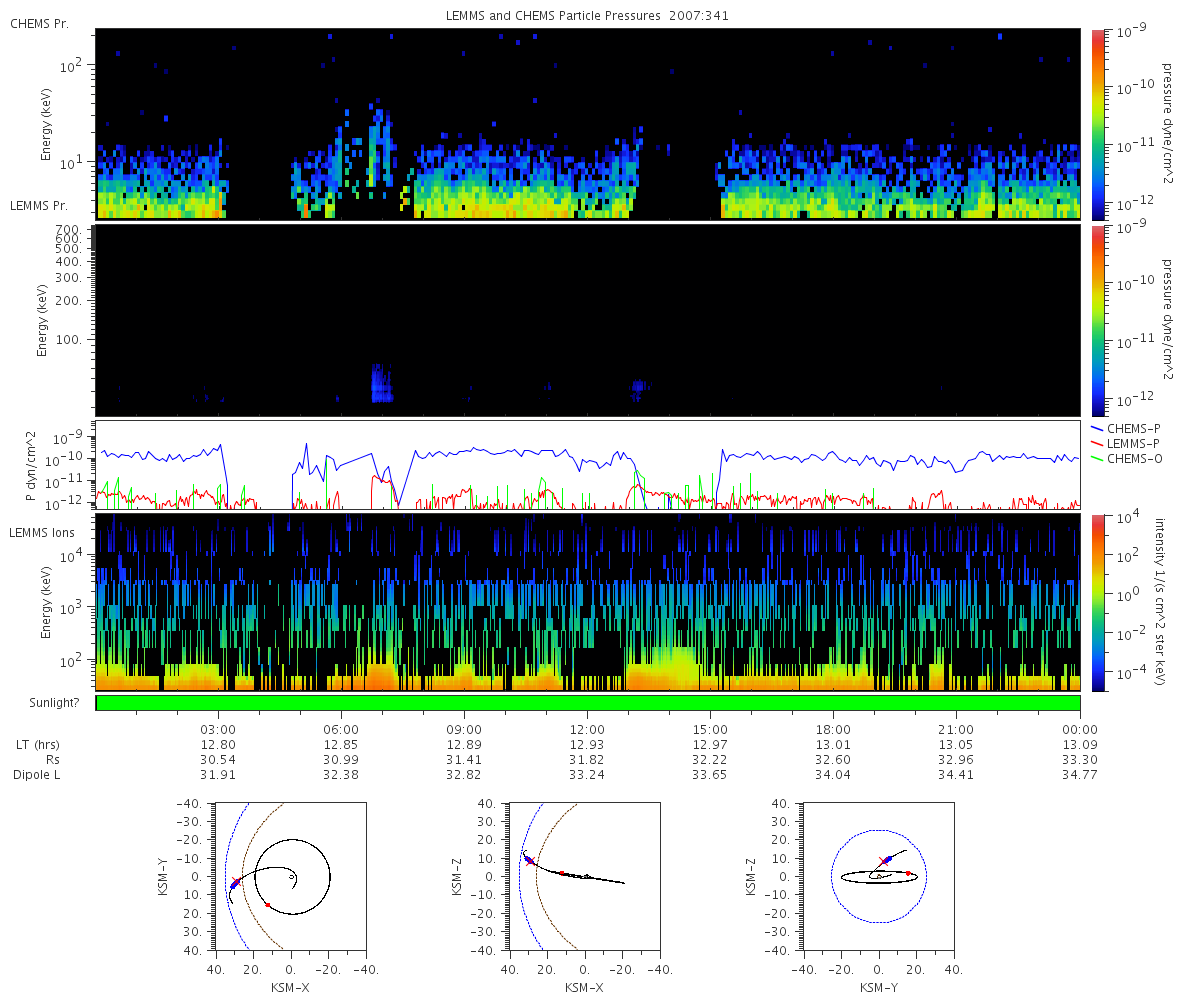Screen dimensions: 1200x1000
Task: Click the Rs value '33.30'
Action: click(x=1080, y=760)
